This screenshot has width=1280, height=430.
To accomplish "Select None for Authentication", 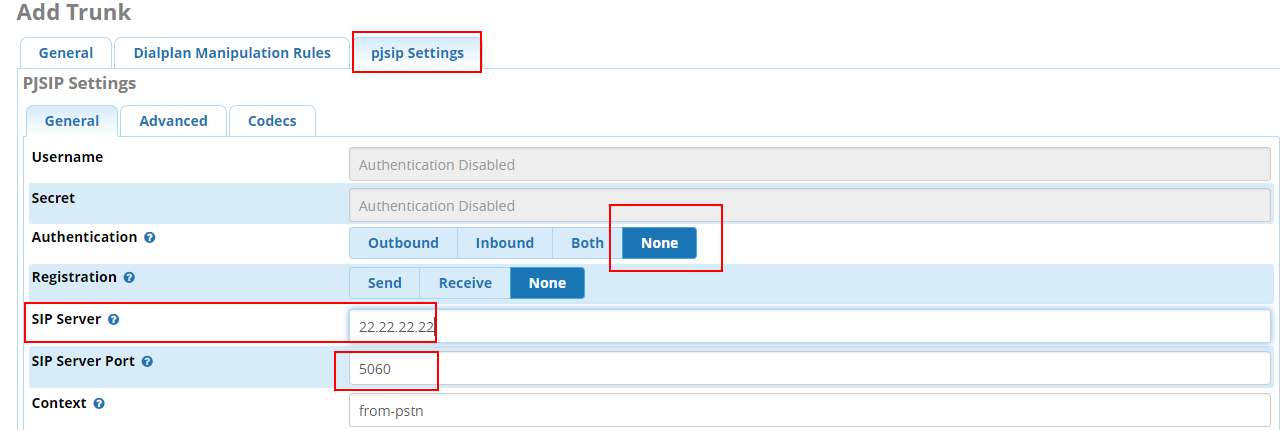I will click(x=659, y=243).
